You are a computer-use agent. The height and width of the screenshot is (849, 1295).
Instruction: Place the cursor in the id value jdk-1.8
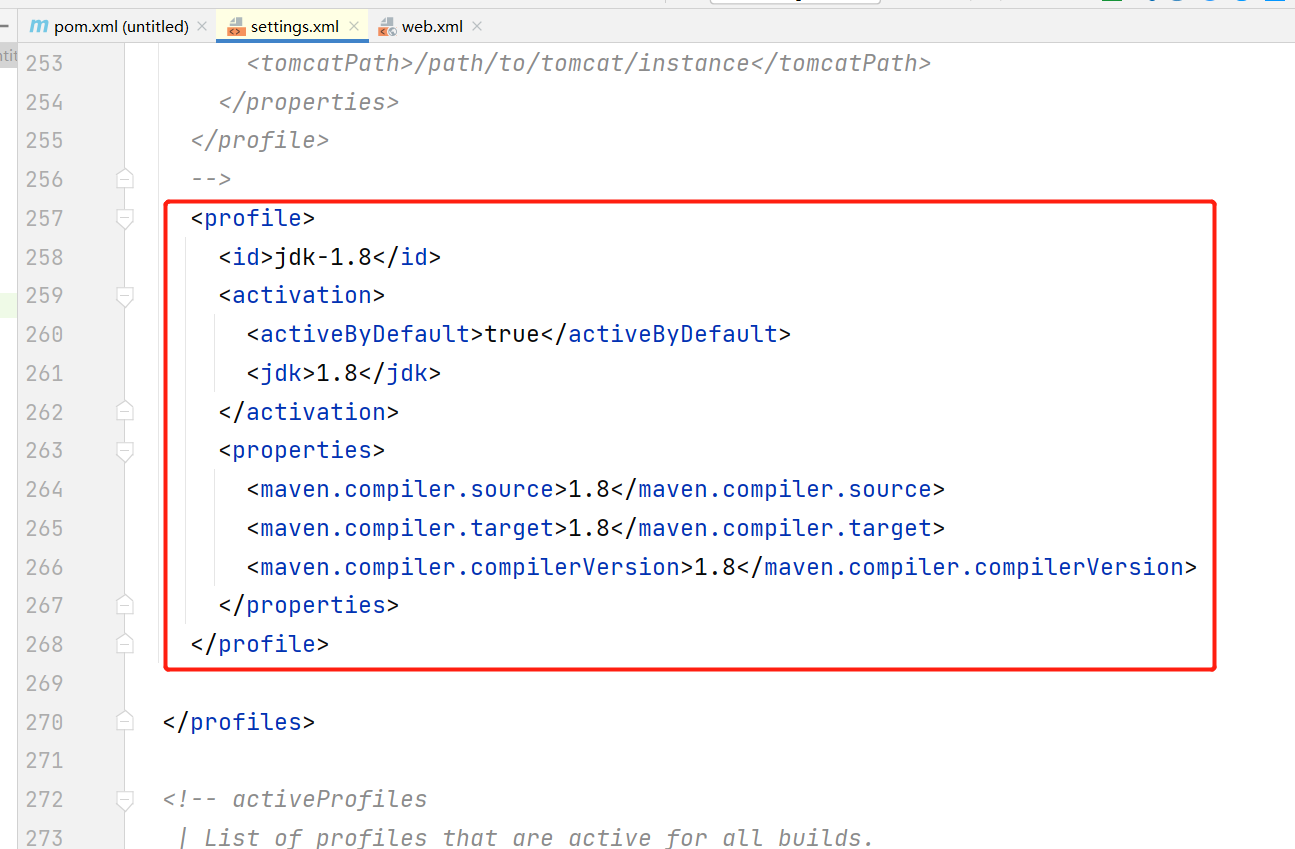click(x=323, y=257)
